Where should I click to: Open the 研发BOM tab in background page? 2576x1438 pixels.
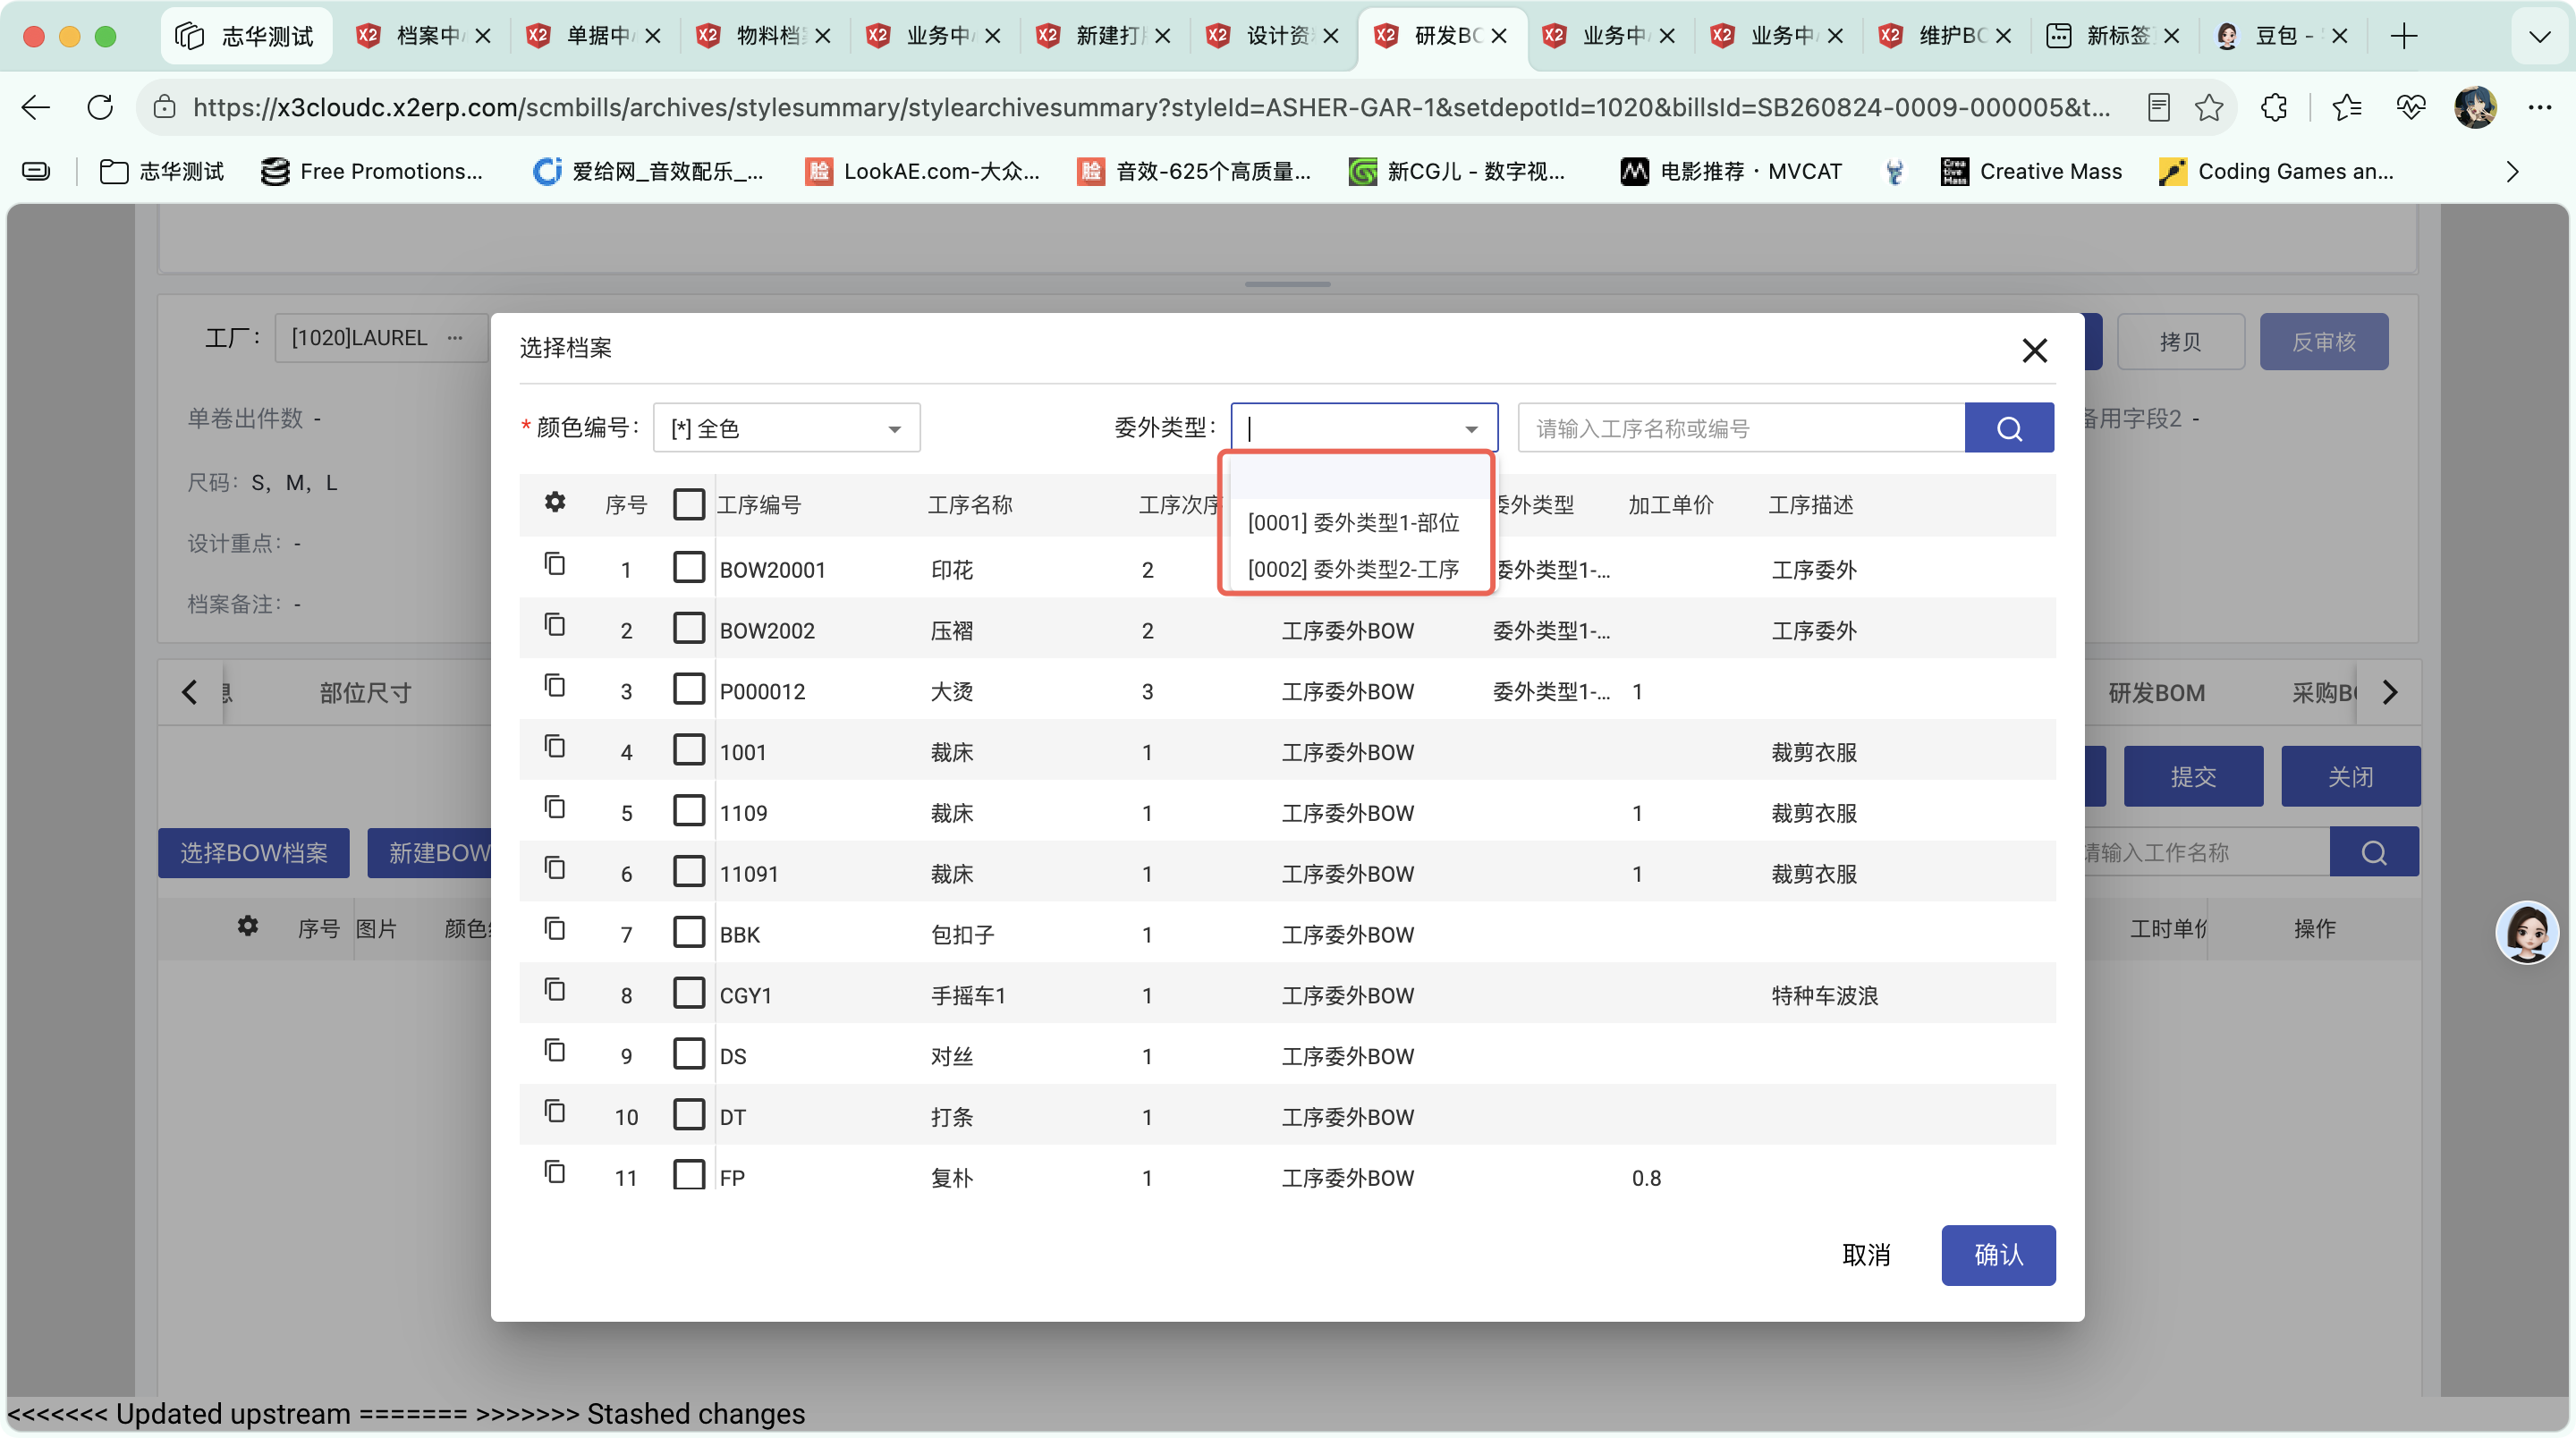tap(2156, 692)
